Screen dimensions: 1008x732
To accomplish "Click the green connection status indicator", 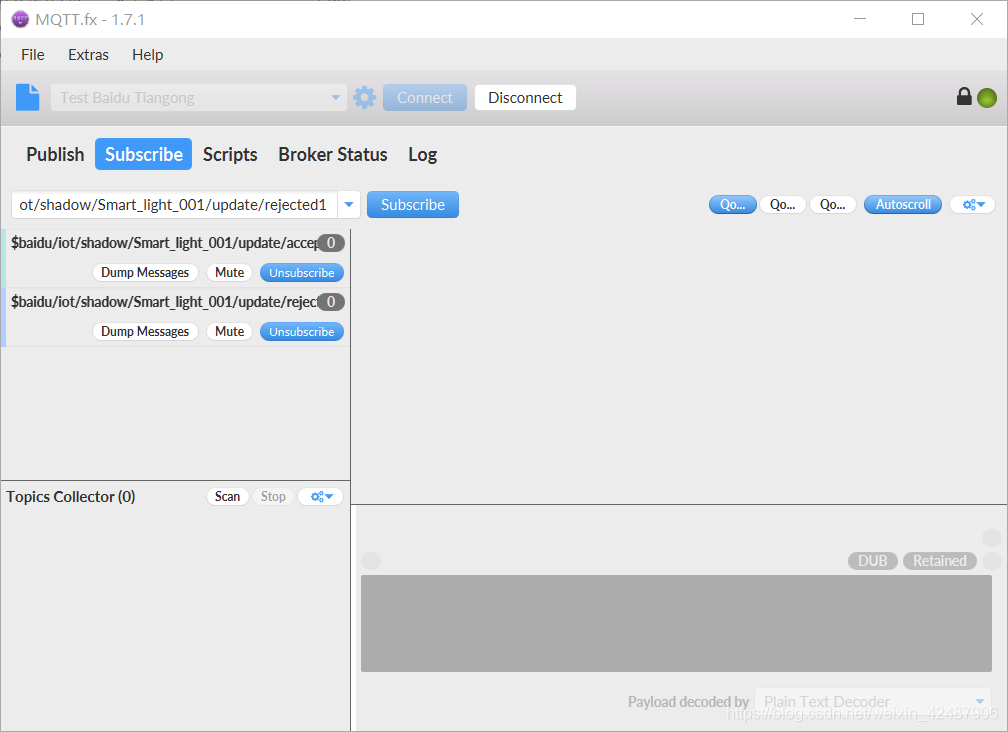I will coord(987,98).
